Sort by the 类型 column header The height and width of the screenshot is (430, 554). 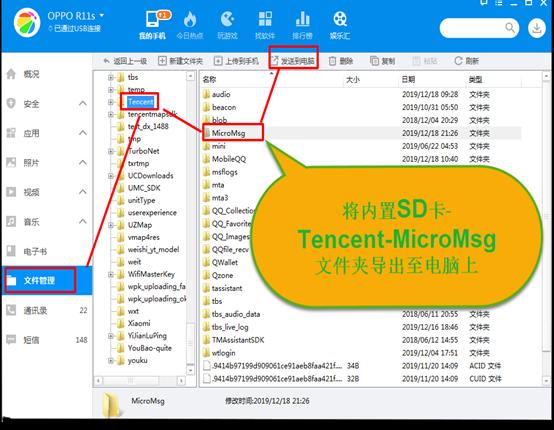[493, 79]
